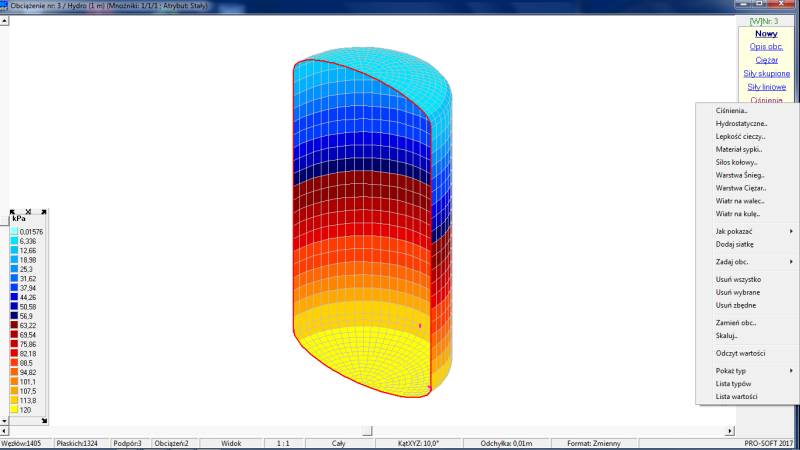This screenshot has height=450, width=800.
Task: Click the top-right arrow icon of the kPa legend
Action: (44, 212)
